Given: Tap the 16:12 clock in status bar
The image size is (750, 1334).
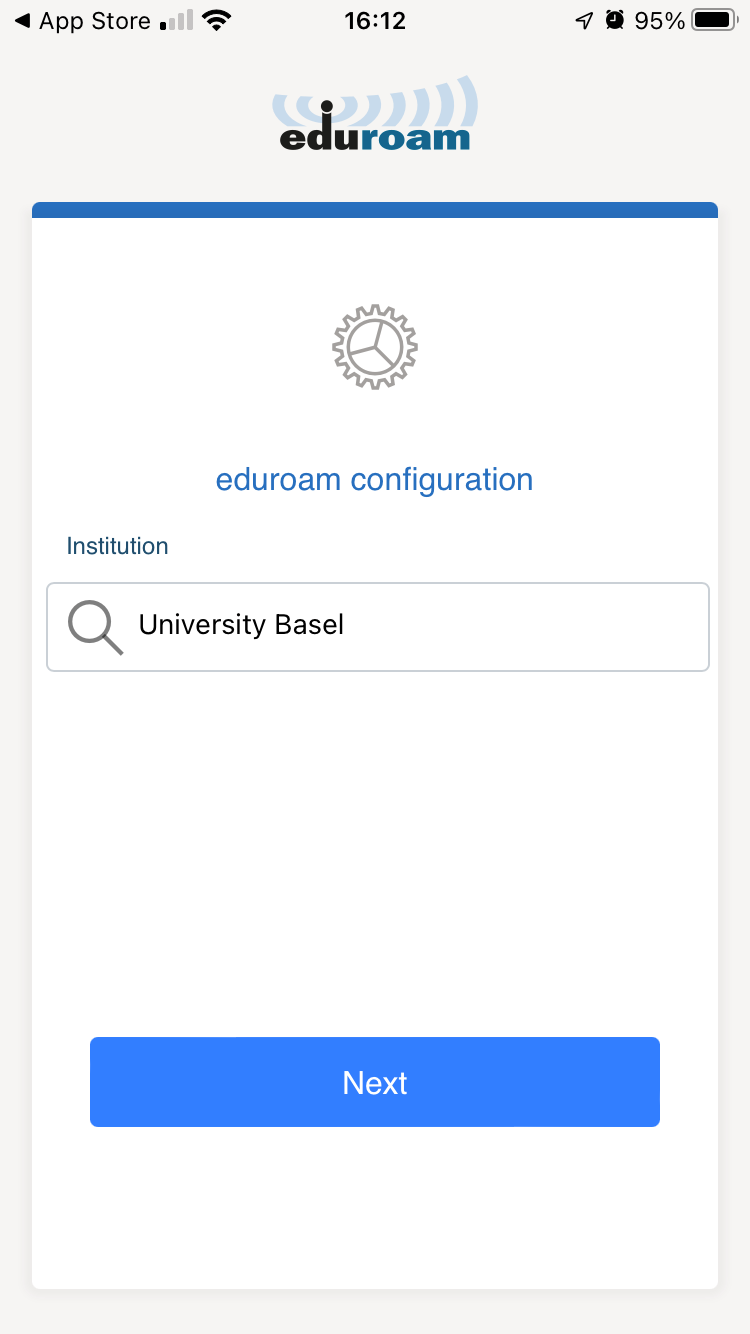Looking at the screenshot, I should [374, 21].
